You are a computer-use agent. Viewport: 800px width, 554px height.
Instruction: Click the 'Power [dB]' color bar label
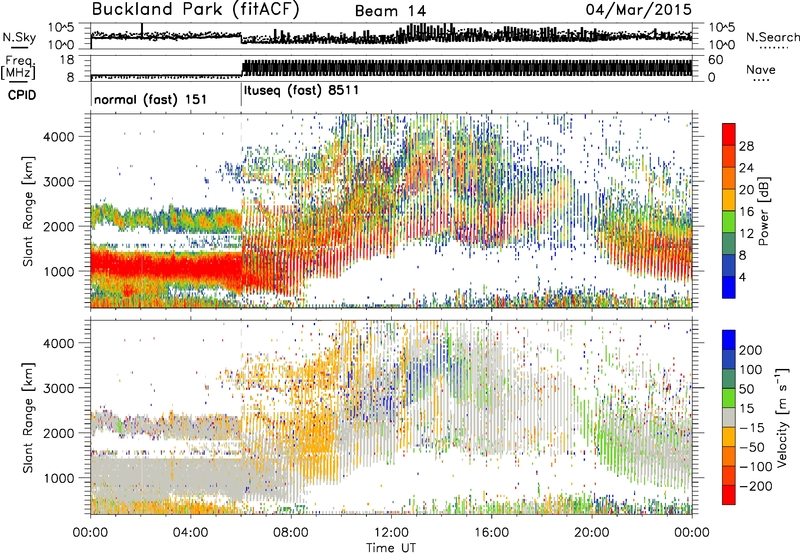pos(764,211)
